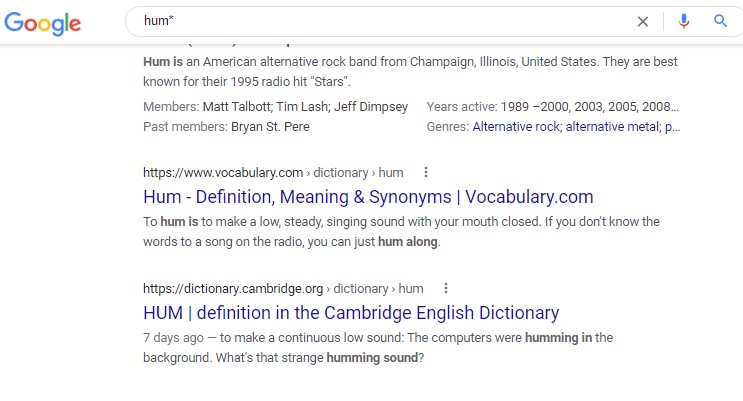Open Cambridge English Dictionary HUM result
Screen dimensions: 743x401
[351, 313]
